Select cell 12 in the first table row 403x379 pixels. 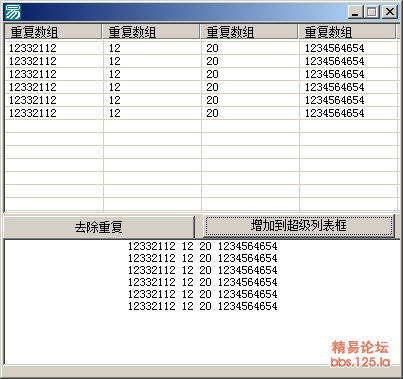[114, 48]
